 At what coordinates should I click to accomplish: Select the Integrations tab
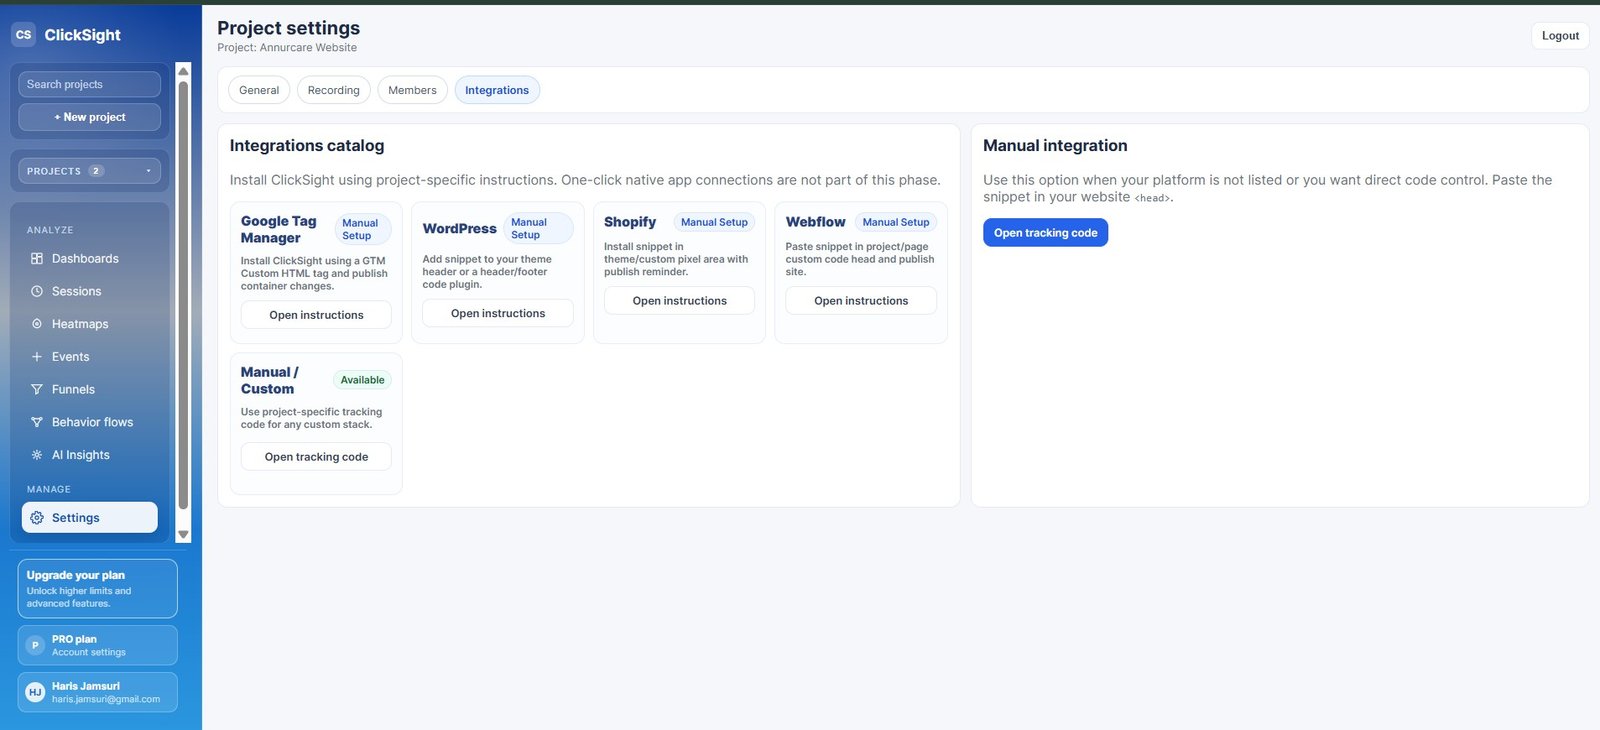[497, 90]
